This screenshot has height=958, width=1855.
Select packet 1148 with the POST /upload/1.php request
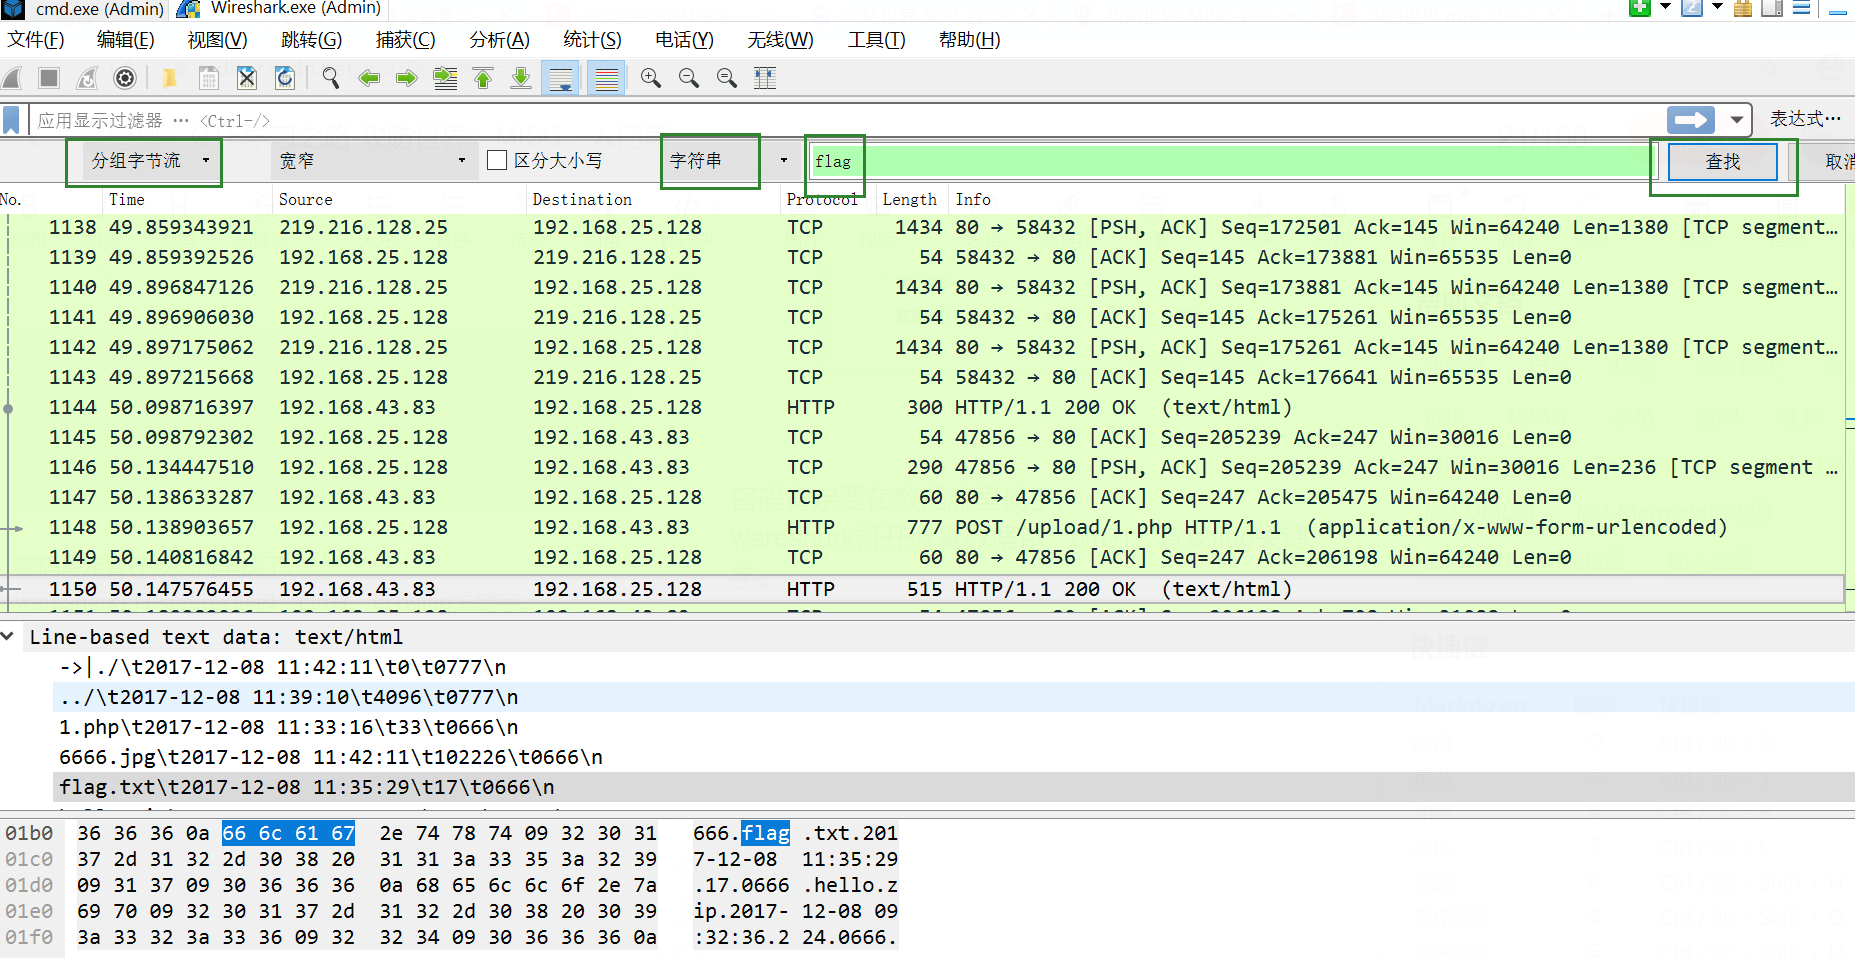click(x=900, y=527)
